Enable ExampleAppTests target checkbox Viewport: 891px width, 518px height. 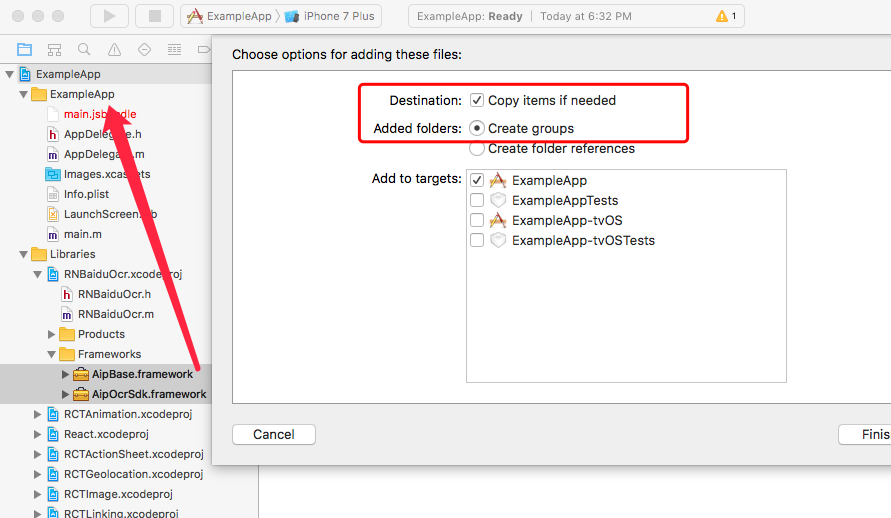[x=477, y=200]
